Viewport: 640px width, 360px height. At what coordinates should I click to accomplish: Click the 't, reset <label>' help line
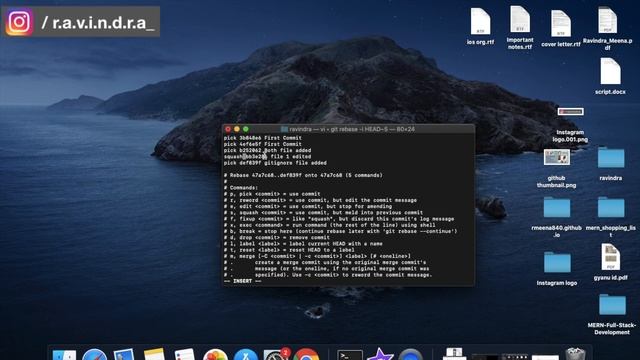(x=289, y=250)
